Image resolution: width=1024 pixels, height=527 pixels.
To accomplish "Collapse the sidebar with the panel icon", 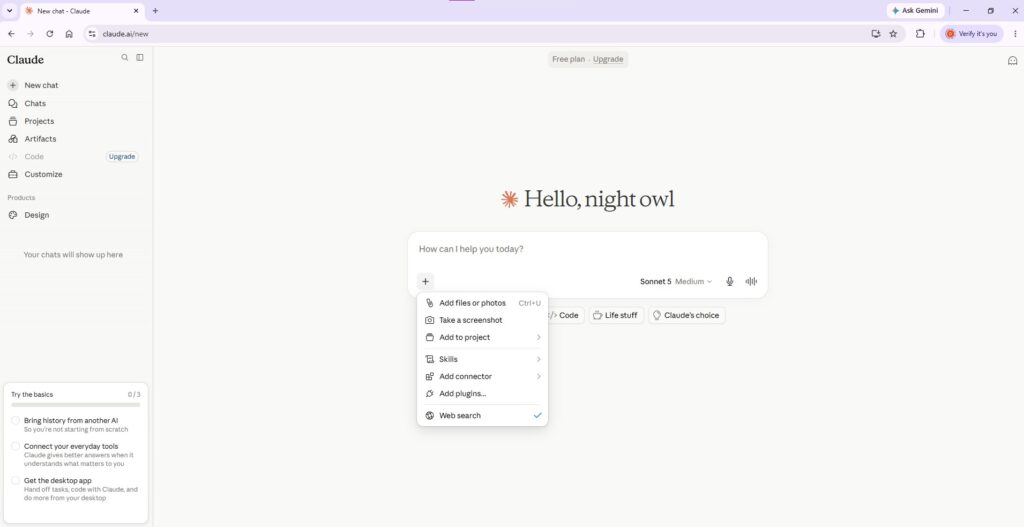I will pyautogui.click(x=140, y=57).
